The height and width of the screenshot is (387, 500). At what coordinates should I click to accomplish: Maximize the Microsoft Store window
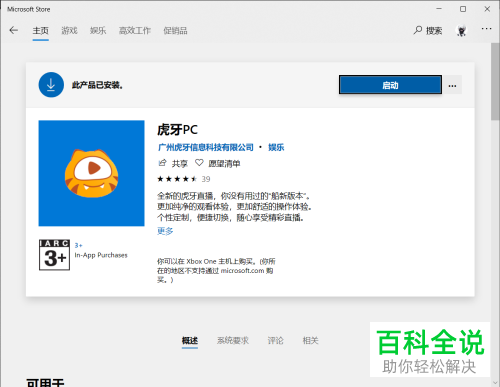(463, 9)
